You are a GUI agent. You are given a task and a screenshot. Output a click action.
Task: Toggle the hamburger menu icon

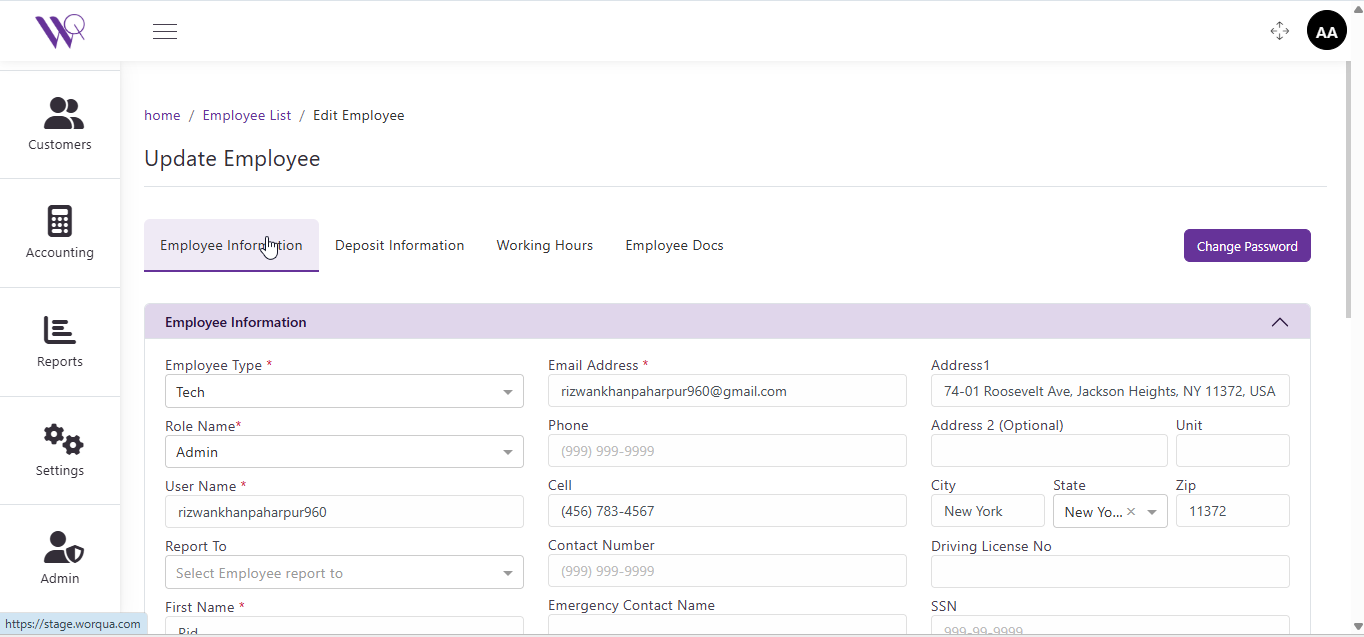[165, 31]
